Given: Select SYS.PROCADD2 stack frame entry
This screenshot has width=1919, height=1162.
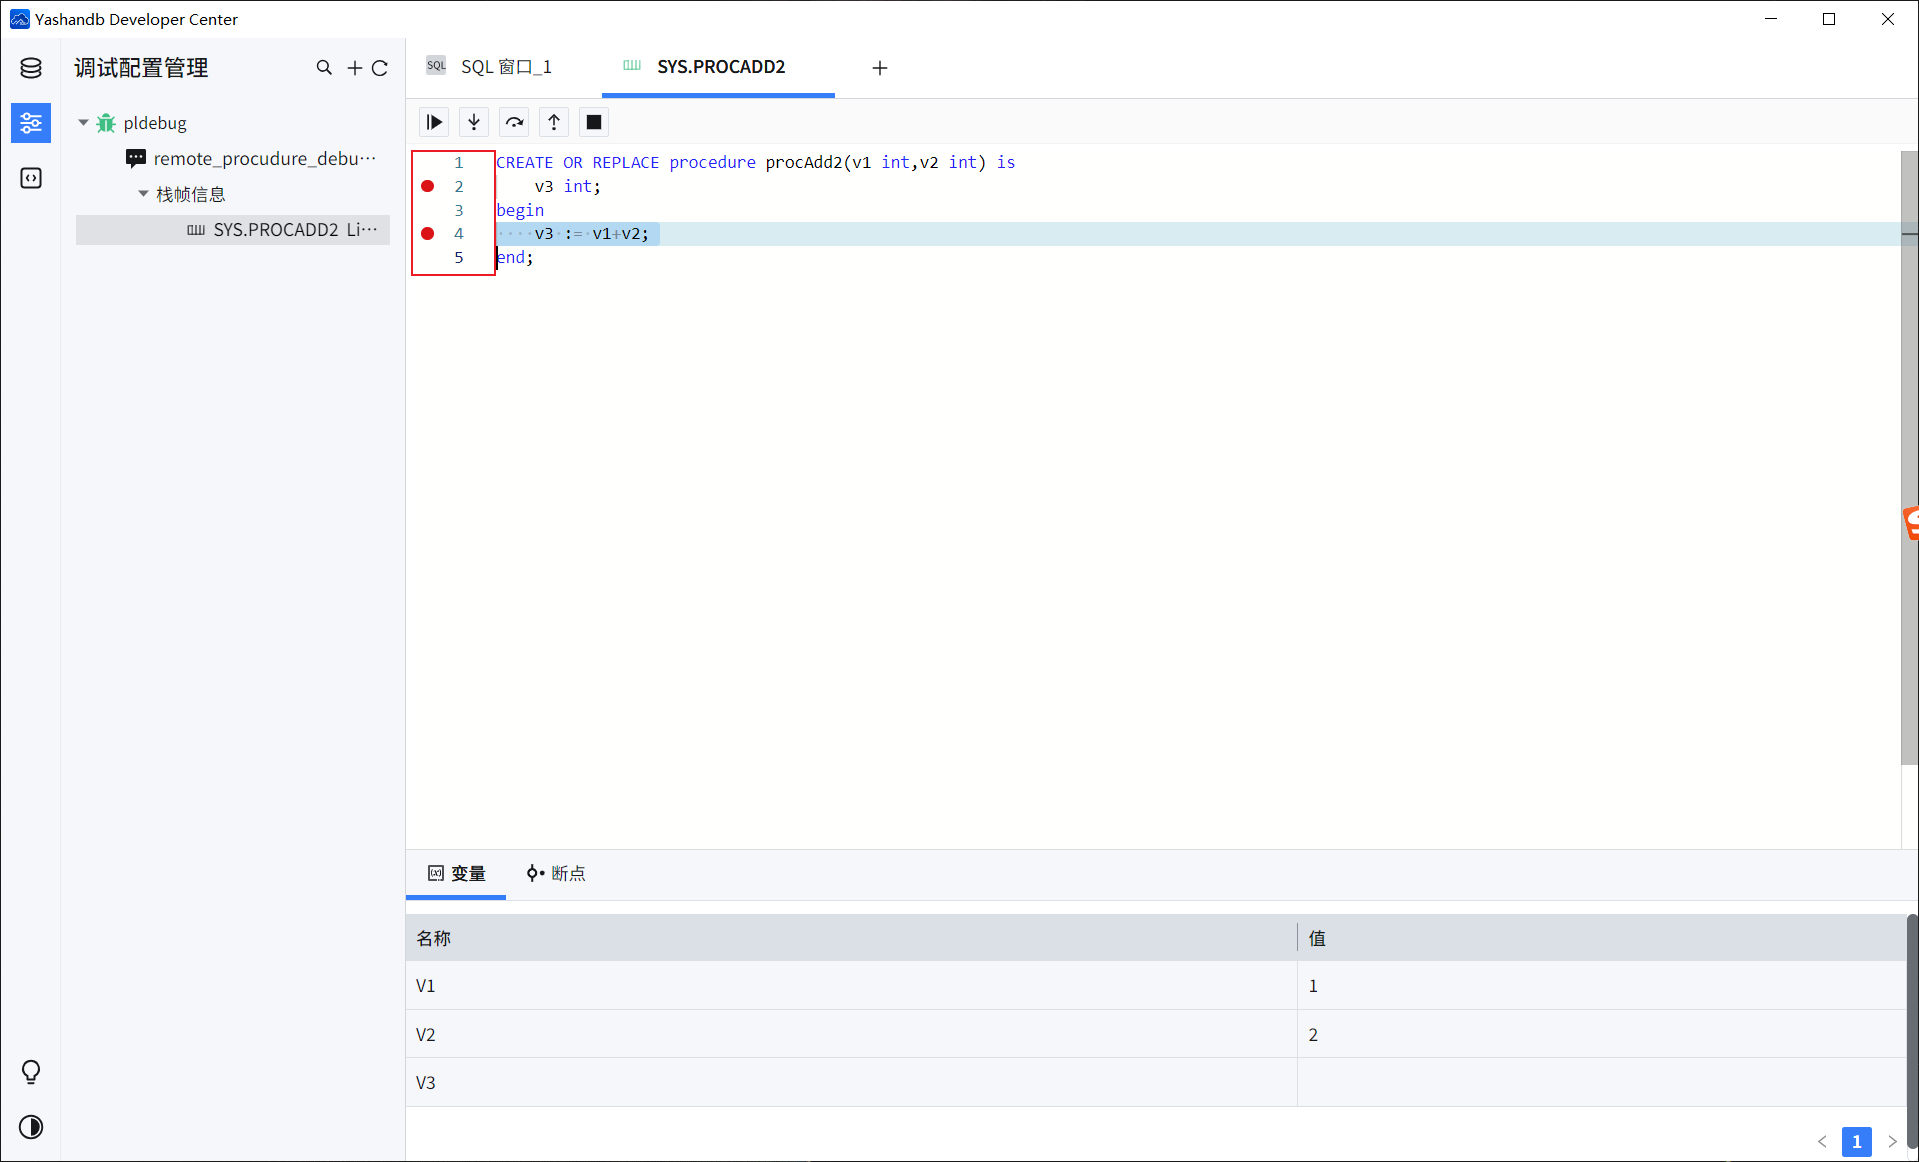Looking at the screenshot, I should [x=233, y=229].
